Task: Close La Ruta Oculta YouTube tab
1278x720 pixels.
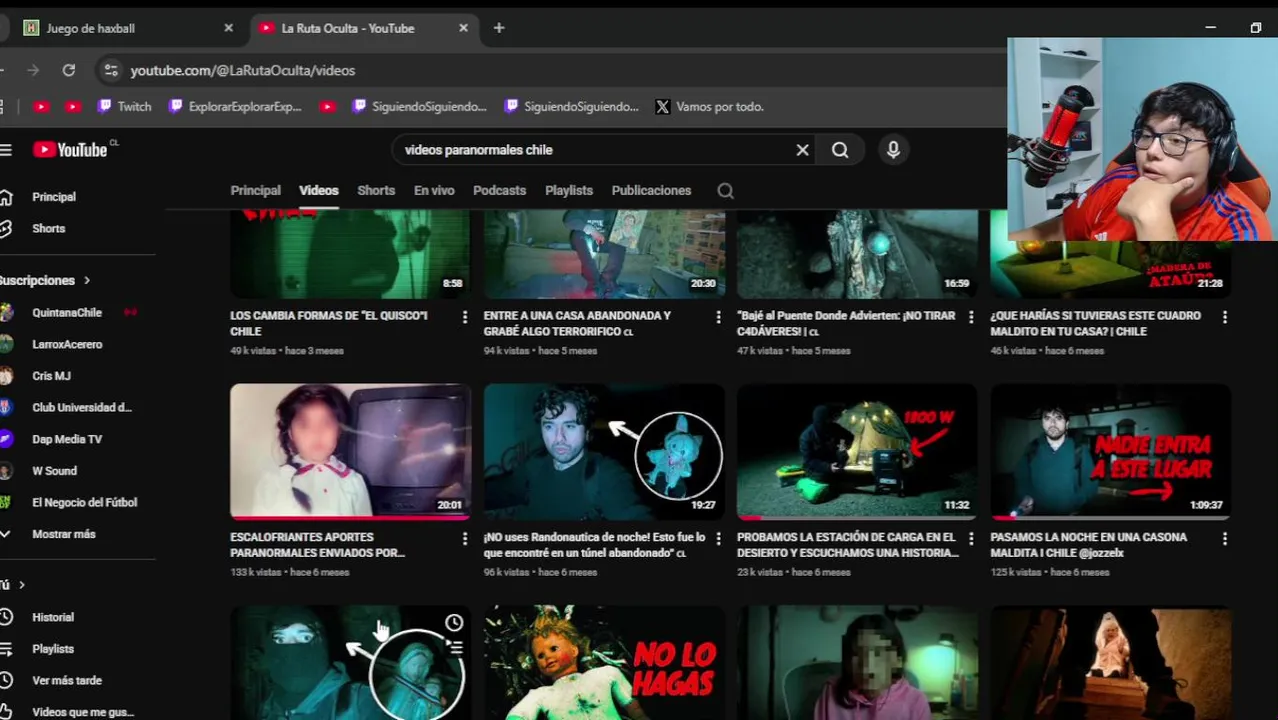Action: pyautogui.click(x=463, y=28)
